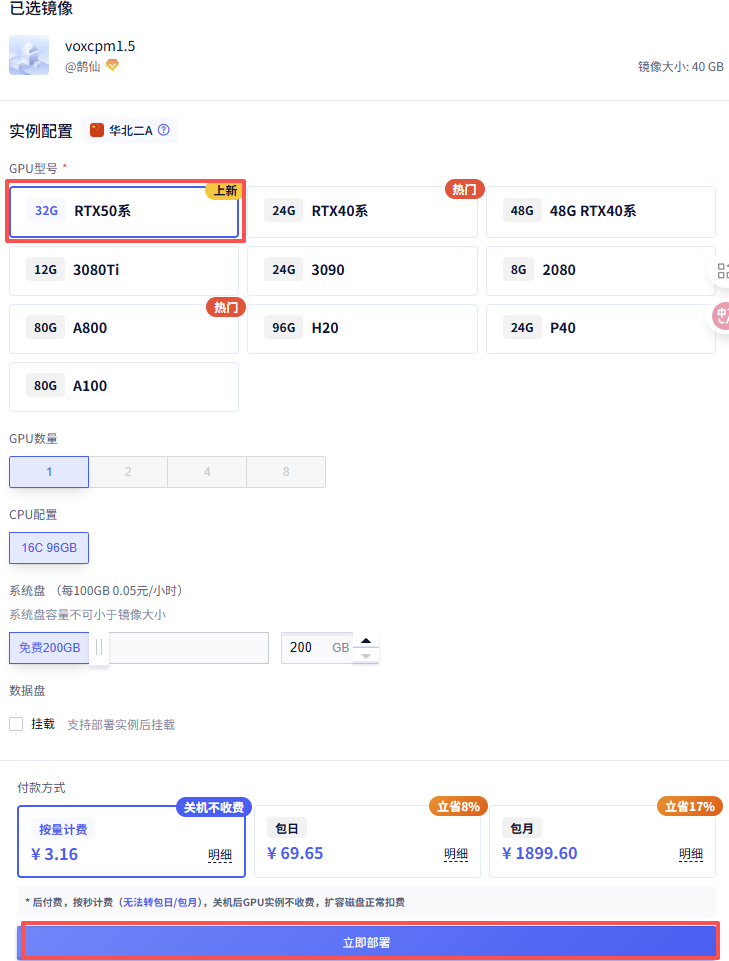Open the QR code floating icon
Viewport: 729px width, 961px height.
[x=723, y=270]
